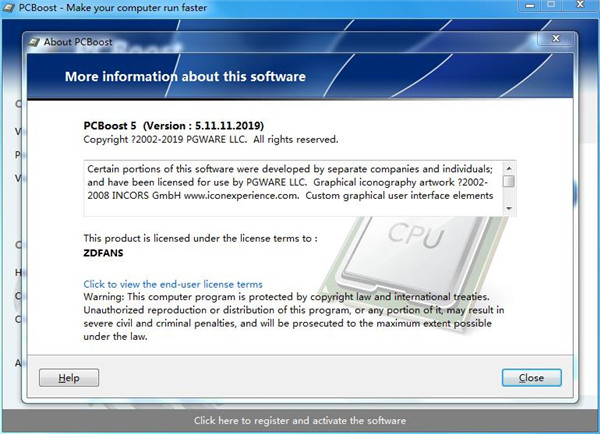
Task: Click the Help button
Action: (x=69, y=378)
